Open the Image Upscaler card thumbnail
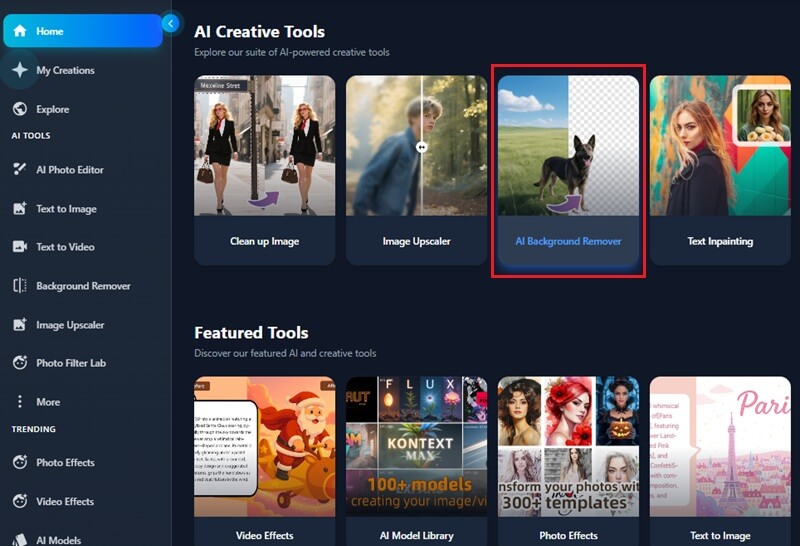 click(416, 145)
